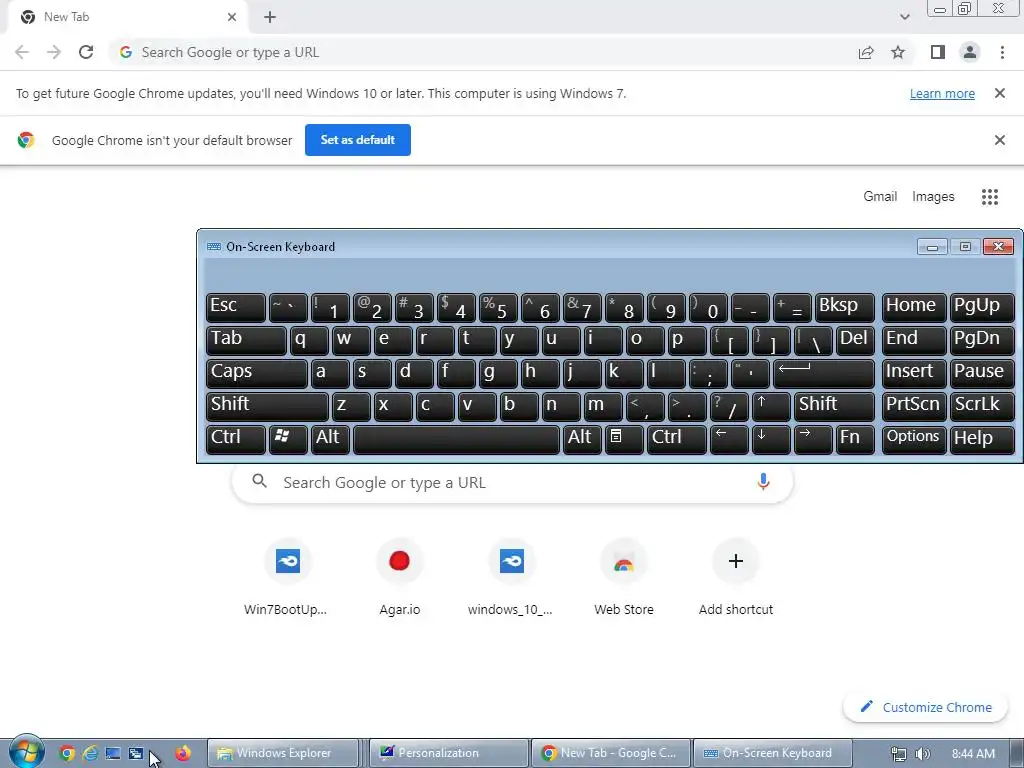Click the Set as default button

358,140
